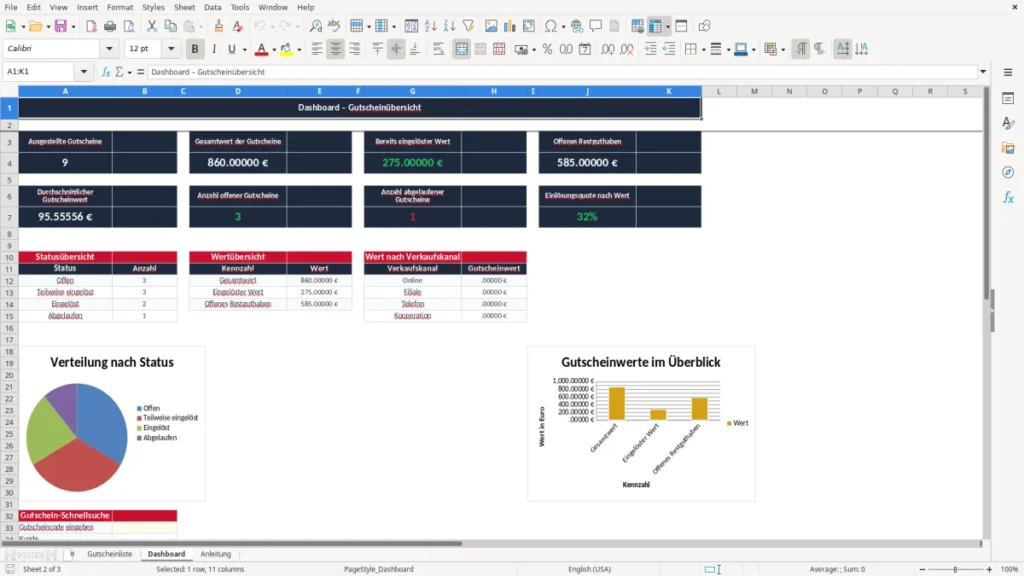This screenshot has width=1024, height=576.
Task: Toggle Align Left
Action: tap(317, 49)
